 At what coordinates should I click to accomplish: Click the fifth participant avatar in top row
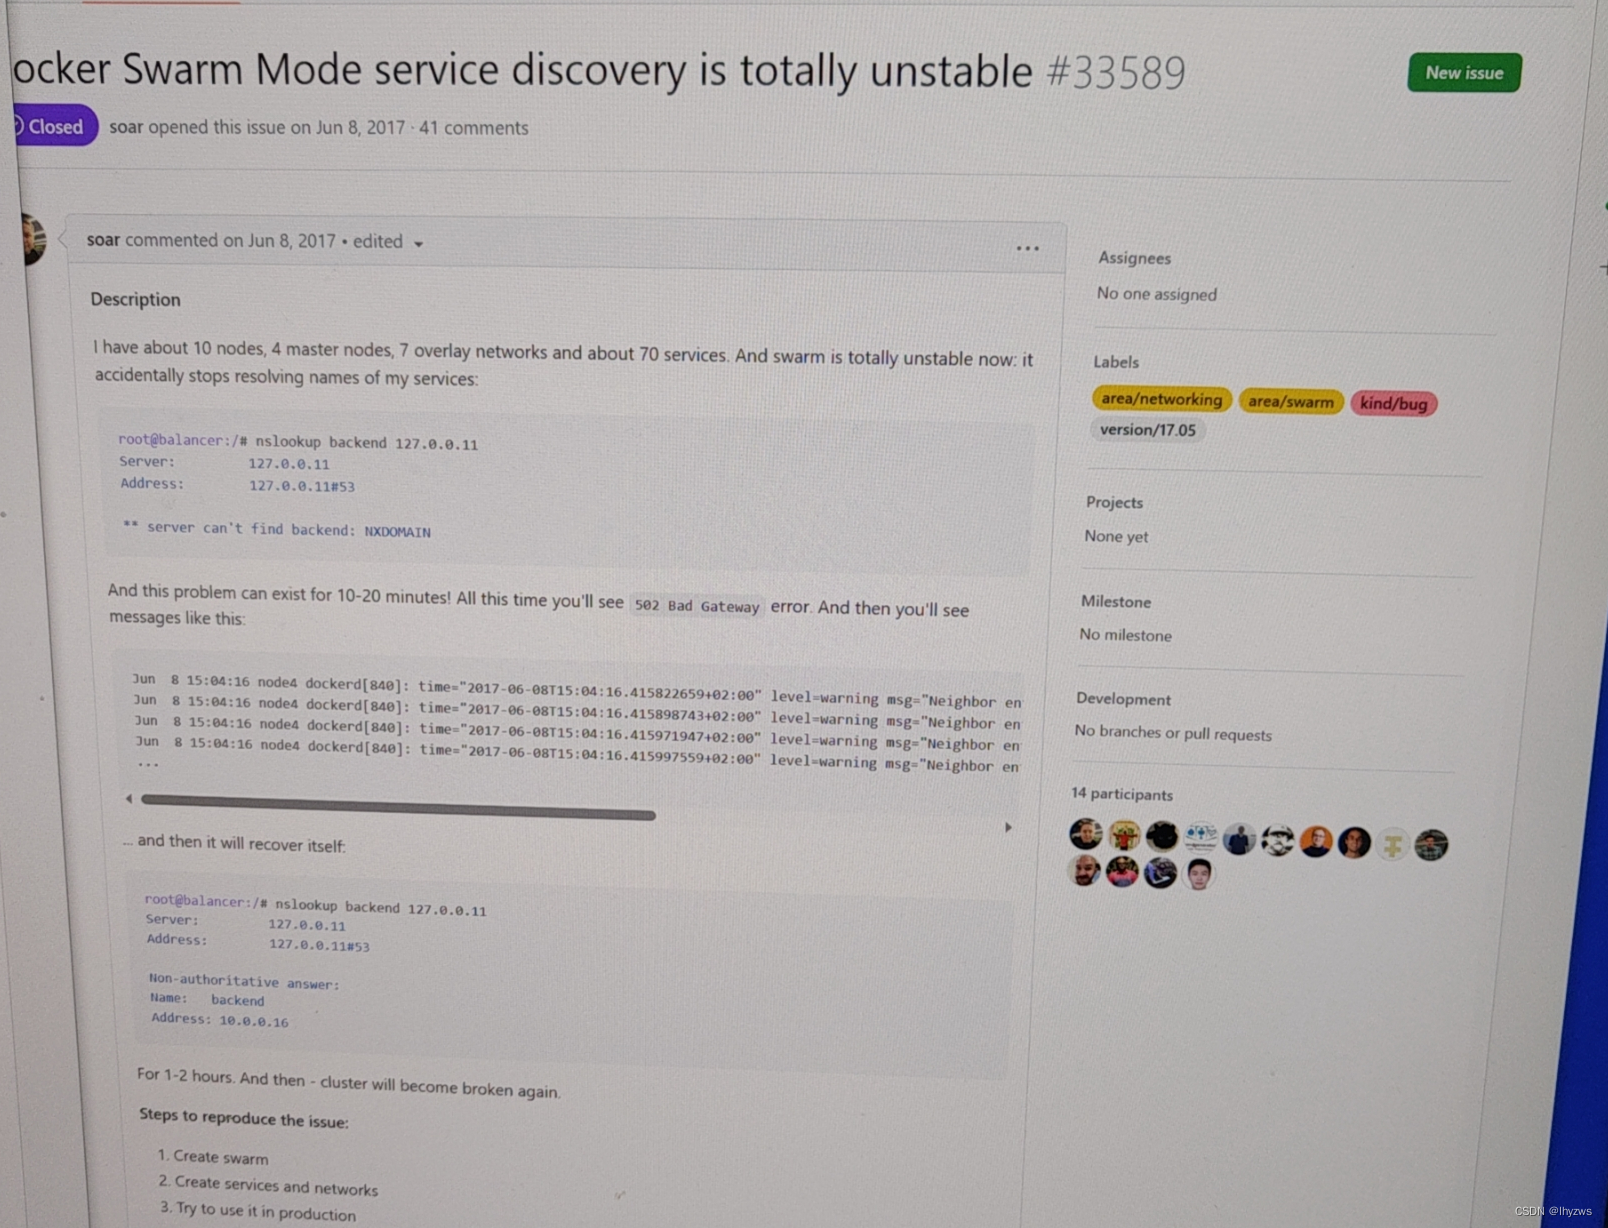1239,839
